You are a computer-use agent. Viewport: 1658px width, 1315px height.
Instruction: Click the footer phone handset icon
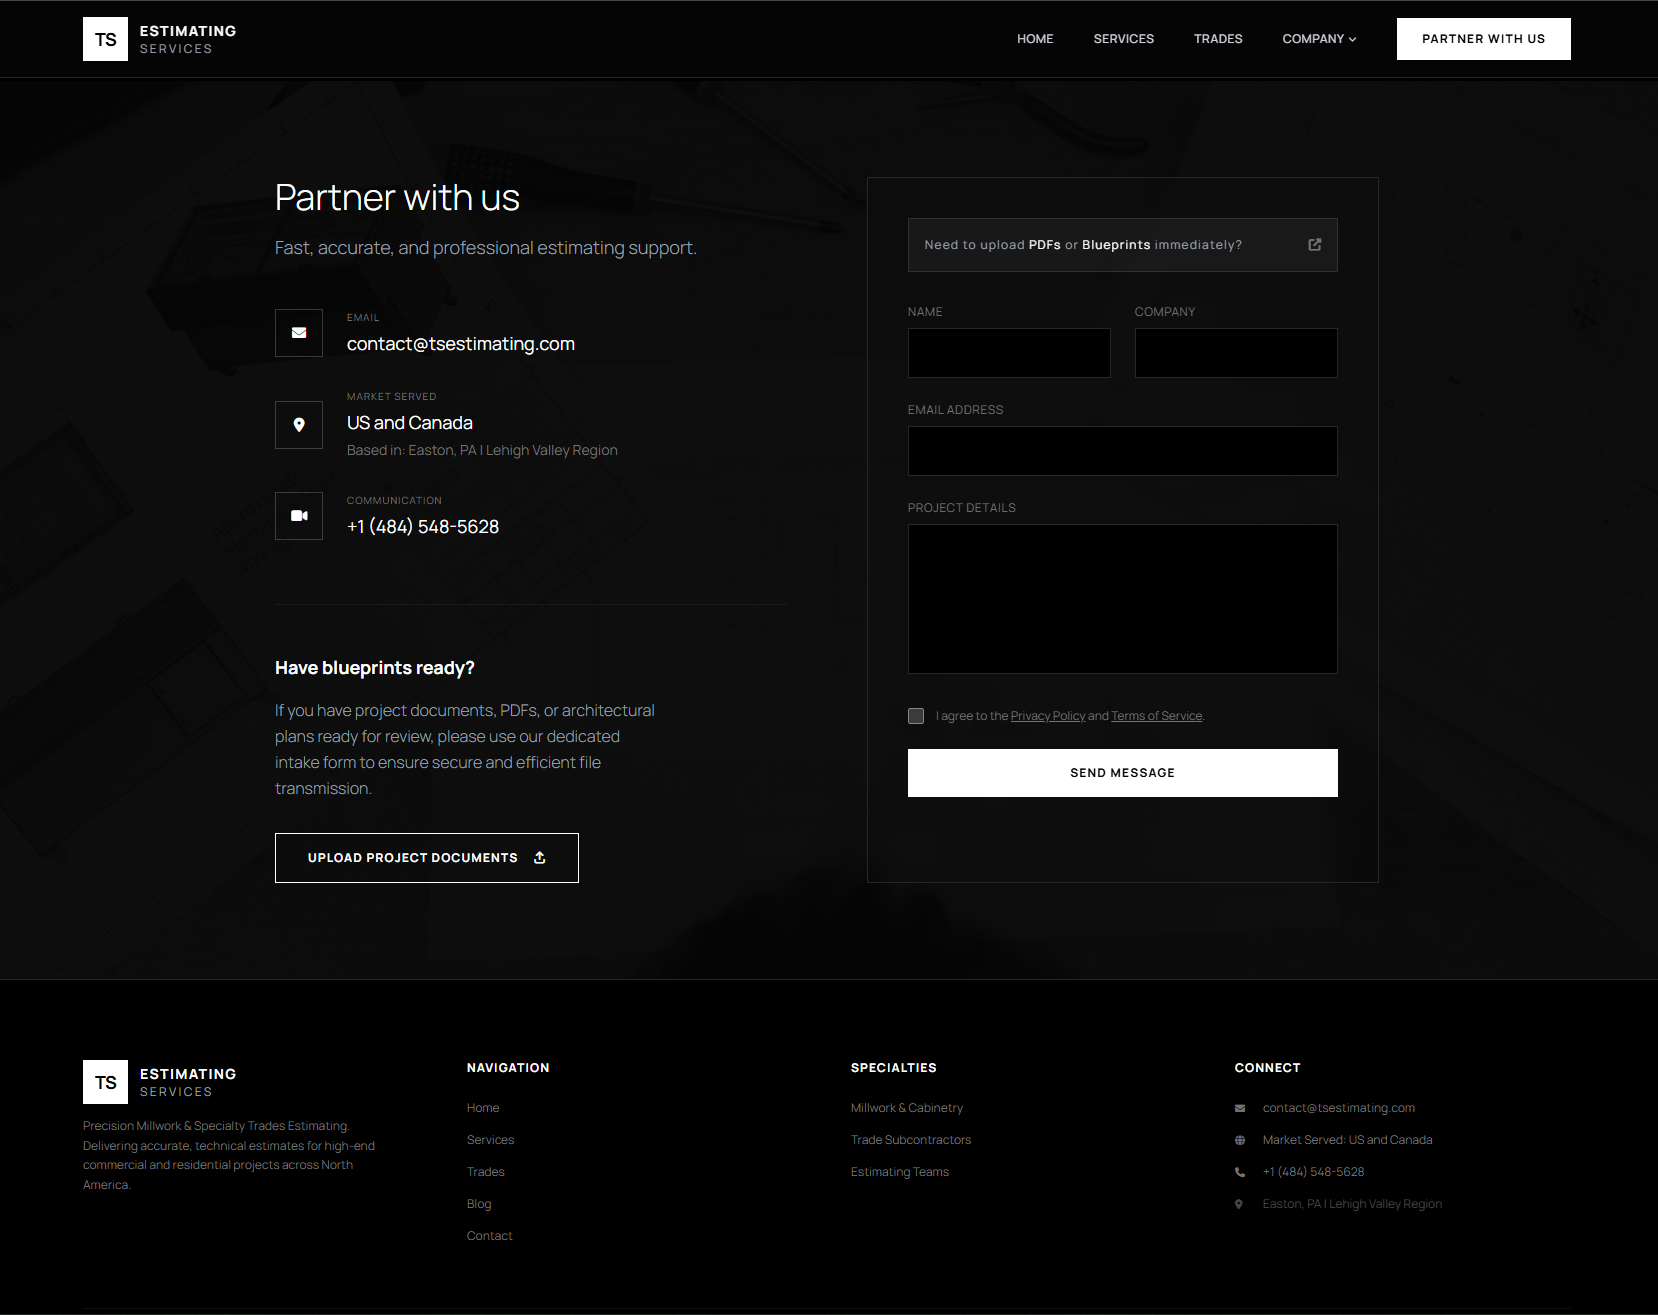pos(1240,1172)
